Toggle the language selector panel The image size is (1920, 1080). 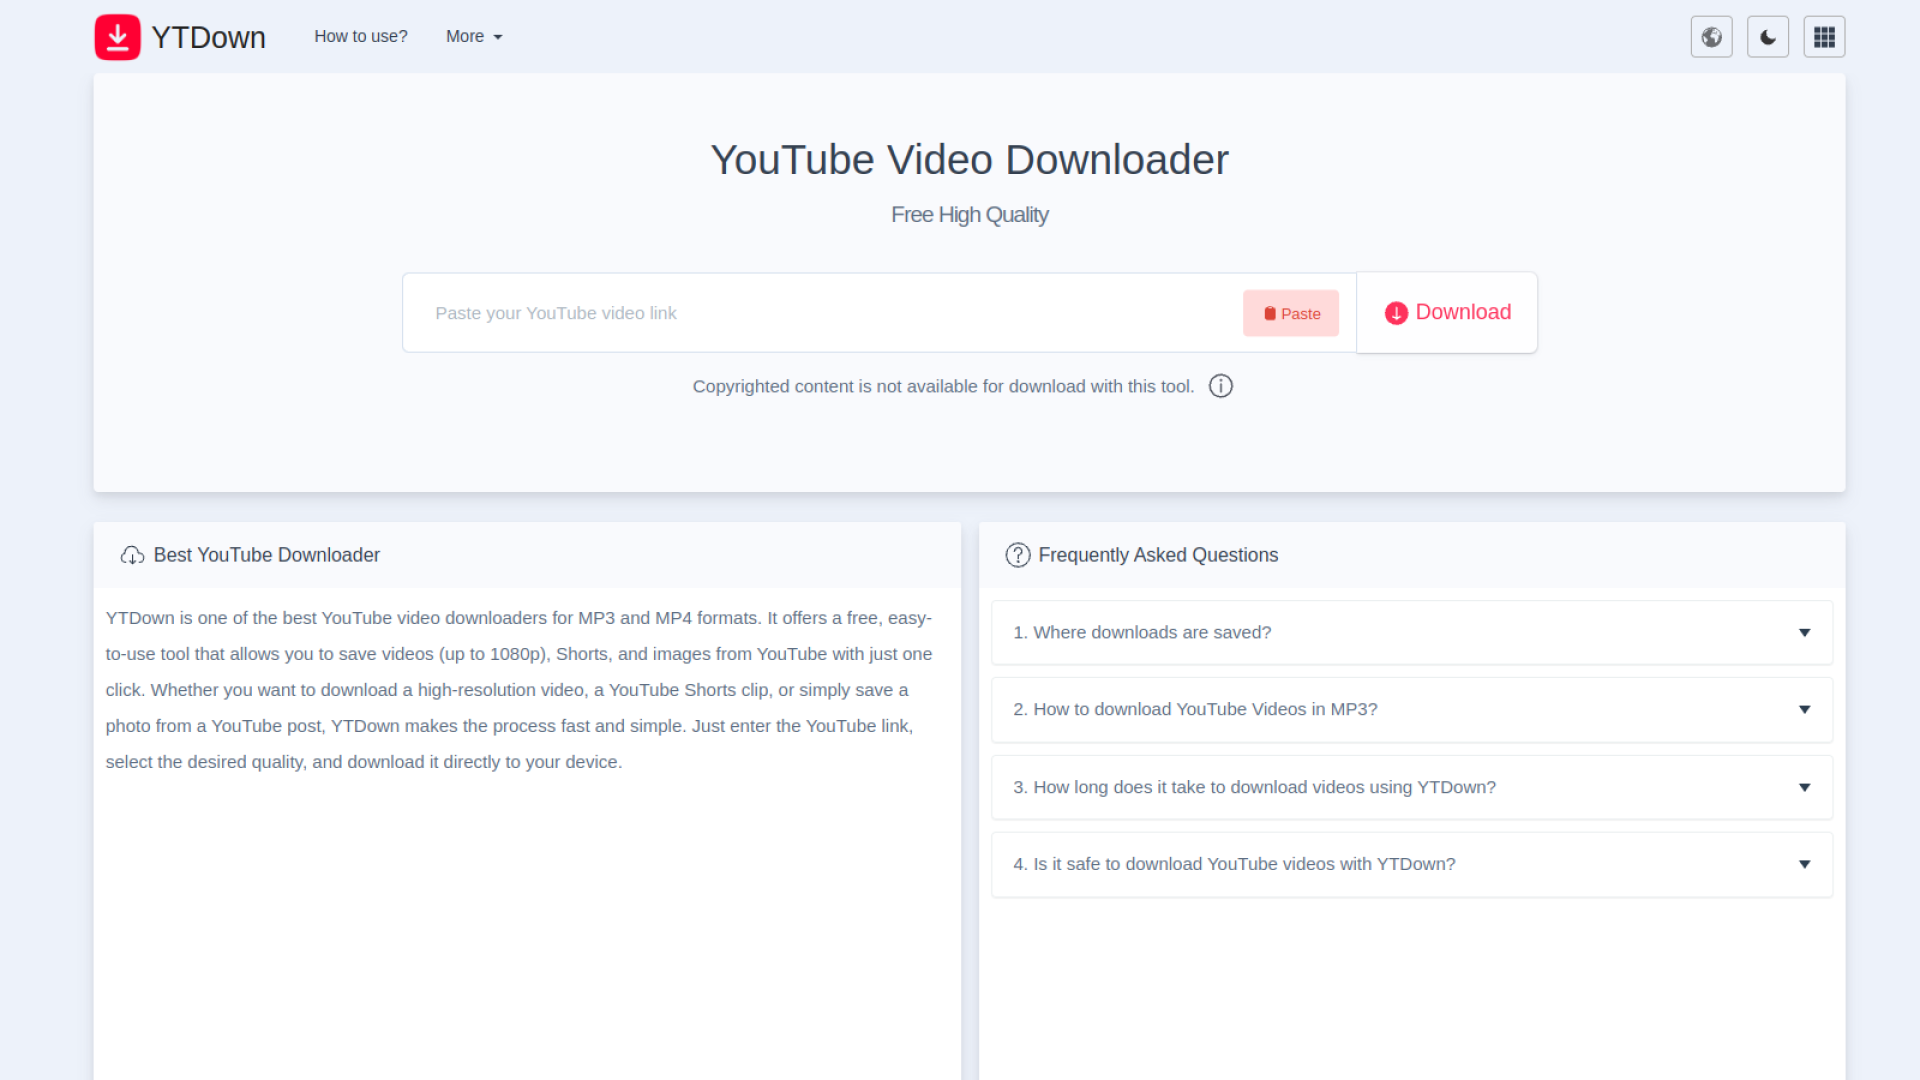tap(1711, 36)
